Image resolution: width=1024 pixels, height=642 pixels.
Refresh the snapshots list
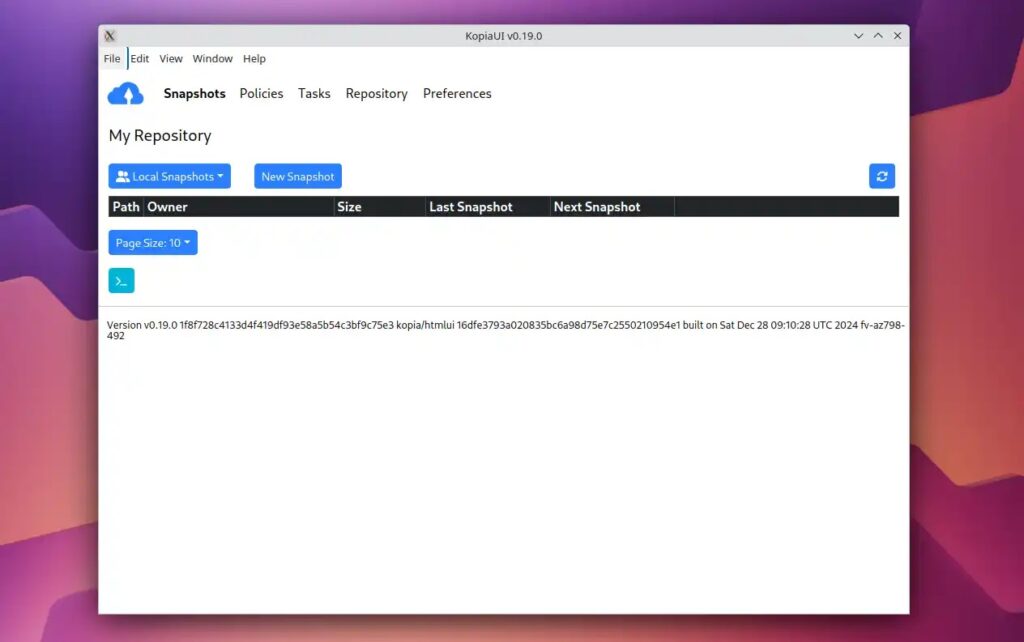pos(881,176)
